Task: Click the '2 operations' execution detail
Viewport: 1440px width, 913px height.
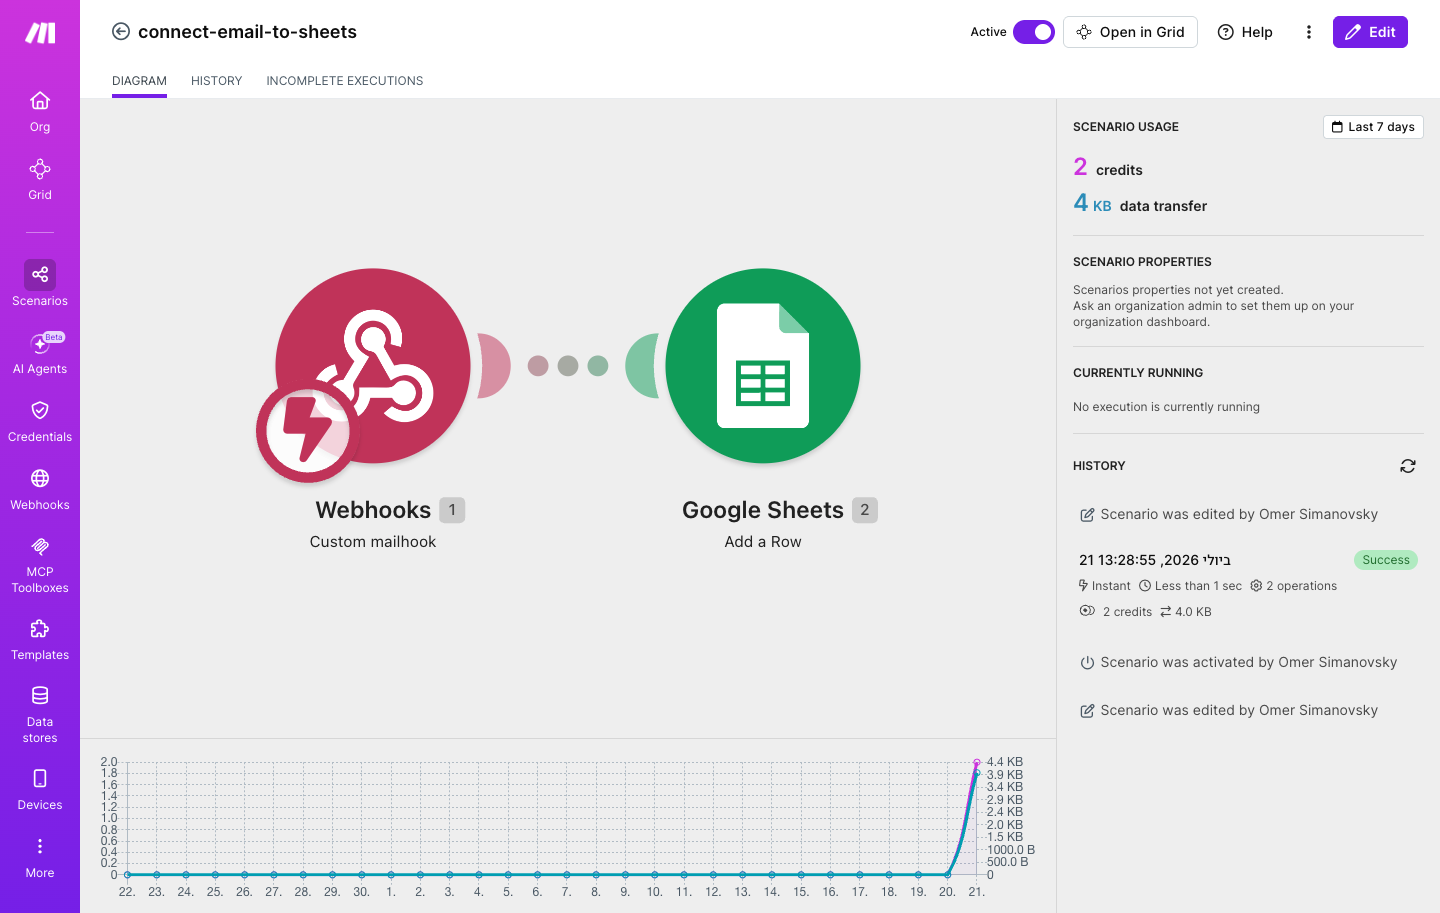Action: pos(1293,586)
